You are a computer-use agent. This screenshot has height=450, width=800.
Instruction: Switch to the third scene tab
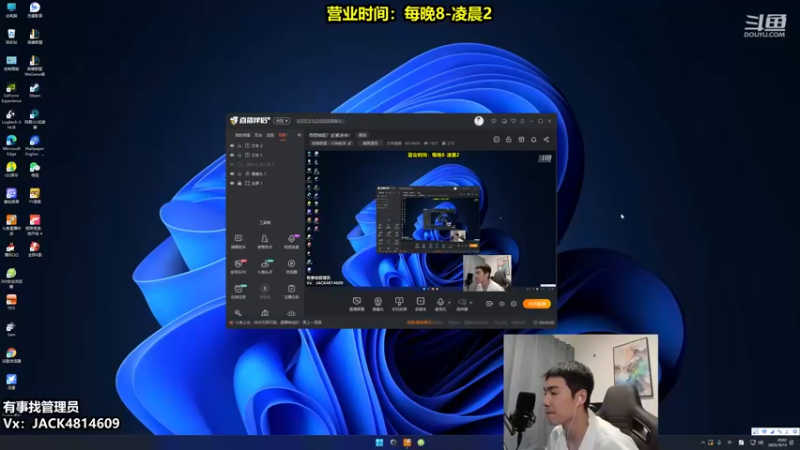[270, 135]
